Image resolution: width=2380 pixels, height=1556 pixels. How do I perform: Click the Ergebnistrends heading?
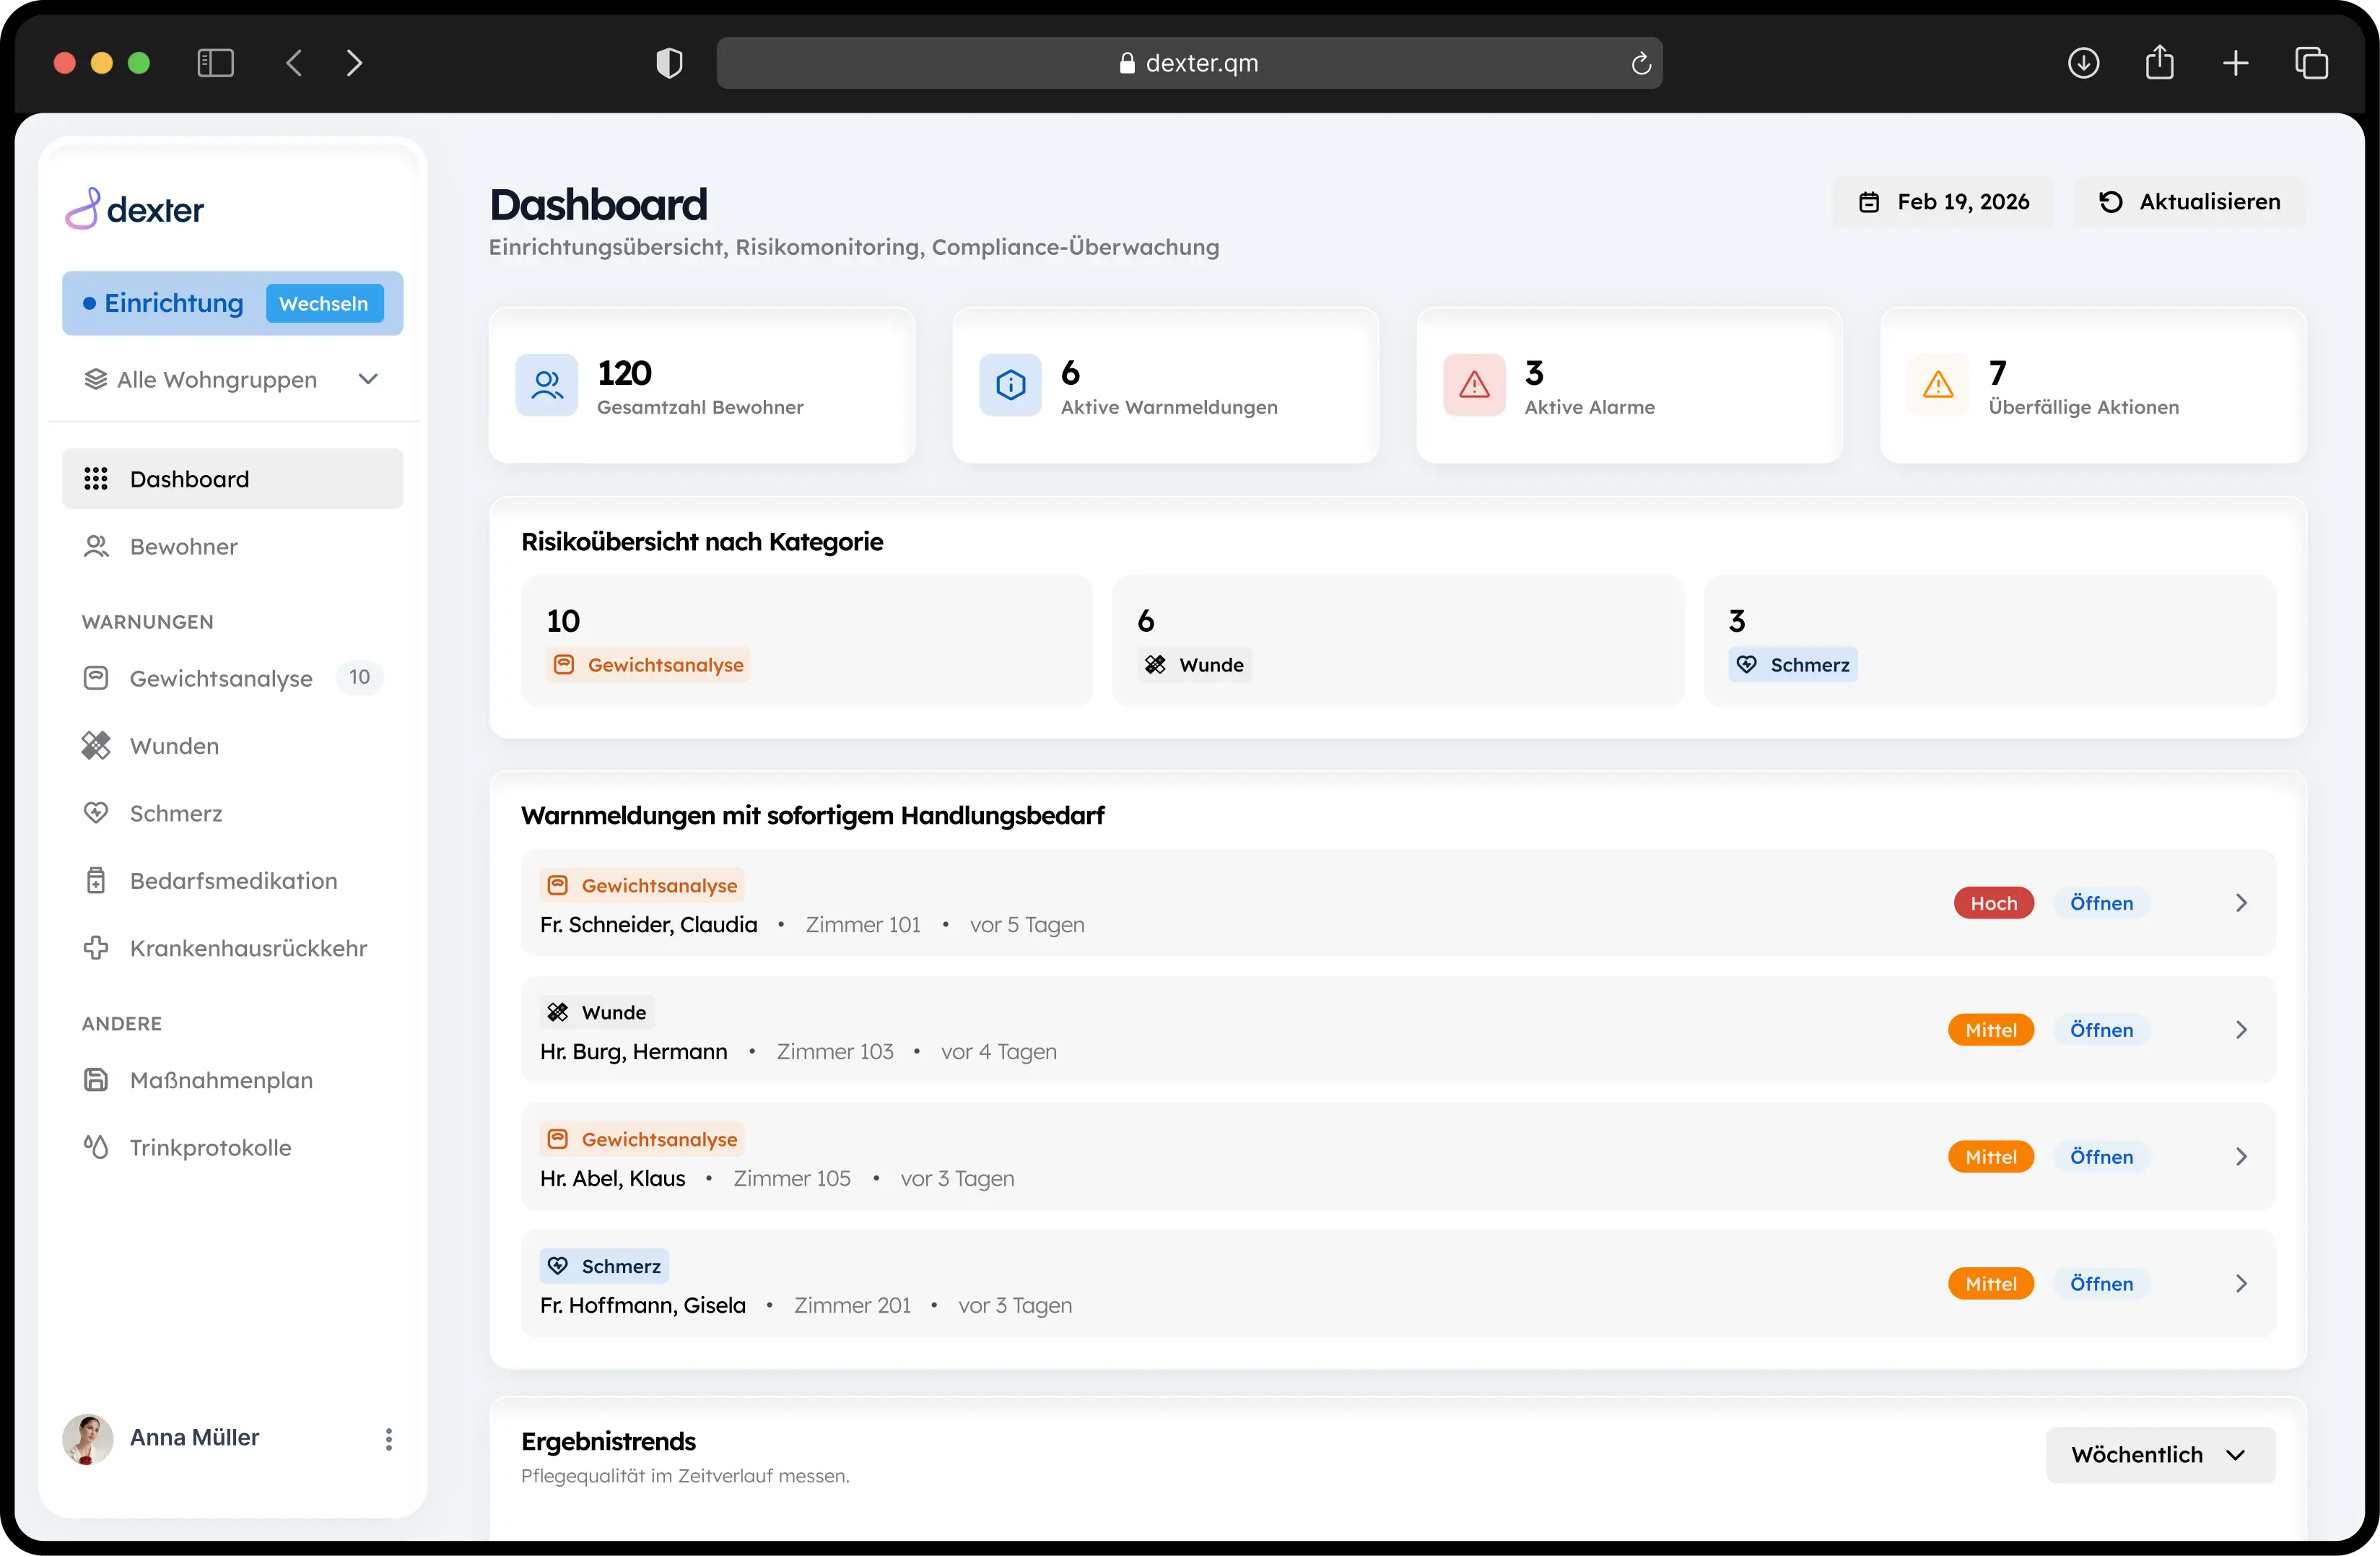pos(608,1441)
